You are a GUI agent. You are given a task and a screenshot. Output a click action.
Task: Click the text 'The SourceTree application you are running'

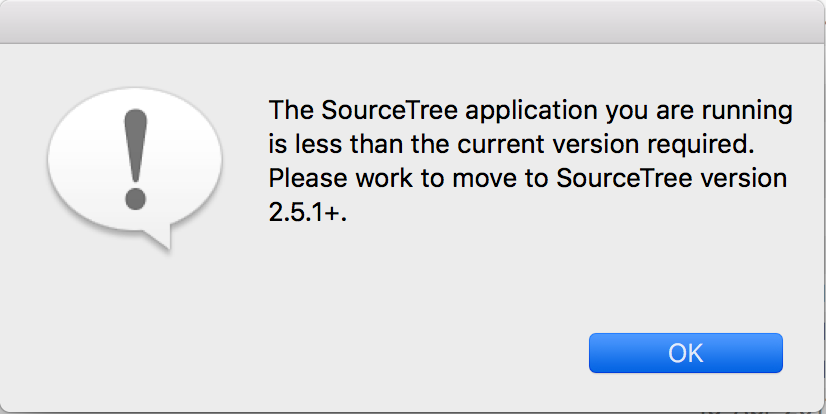(530, 111)
